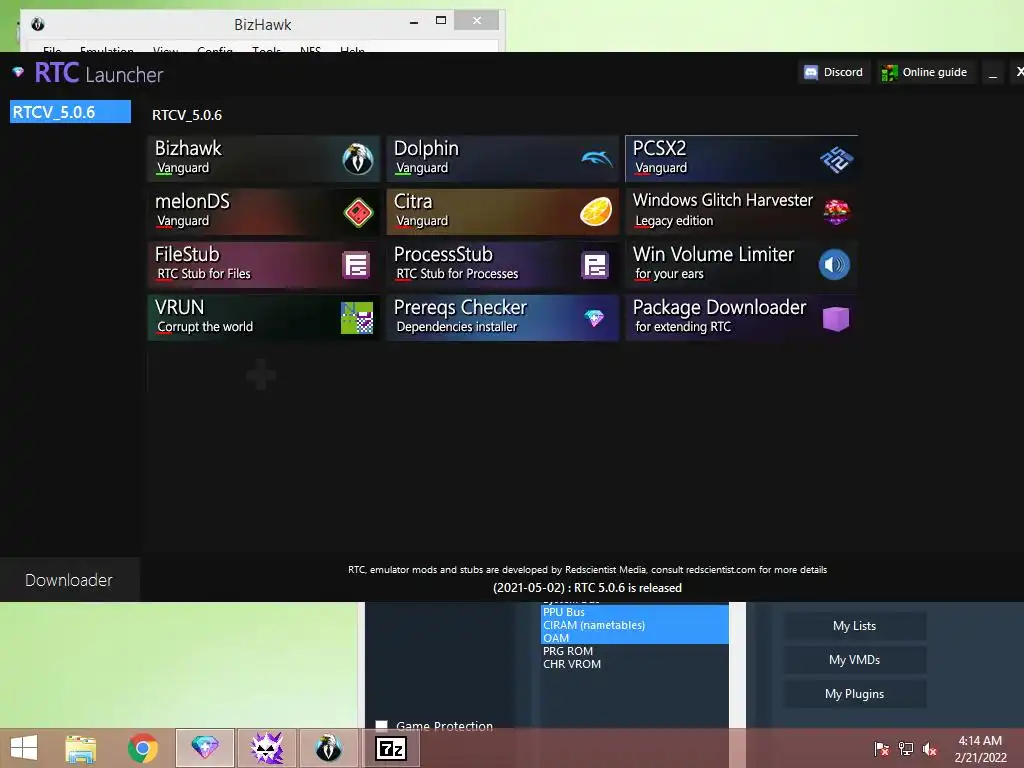Open 7-Zip from the taskbar
Image resolution: width=1024 pixels, height=768 pixels.
(391, 748)
